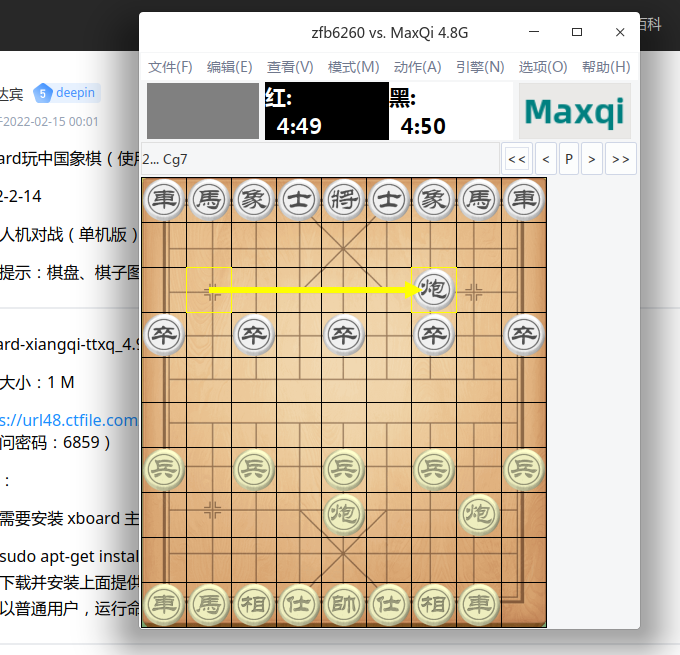This screenshot has width=680, height=655.
Task: Select red 兵 on the leftmost file
Action: pos(164,470)
